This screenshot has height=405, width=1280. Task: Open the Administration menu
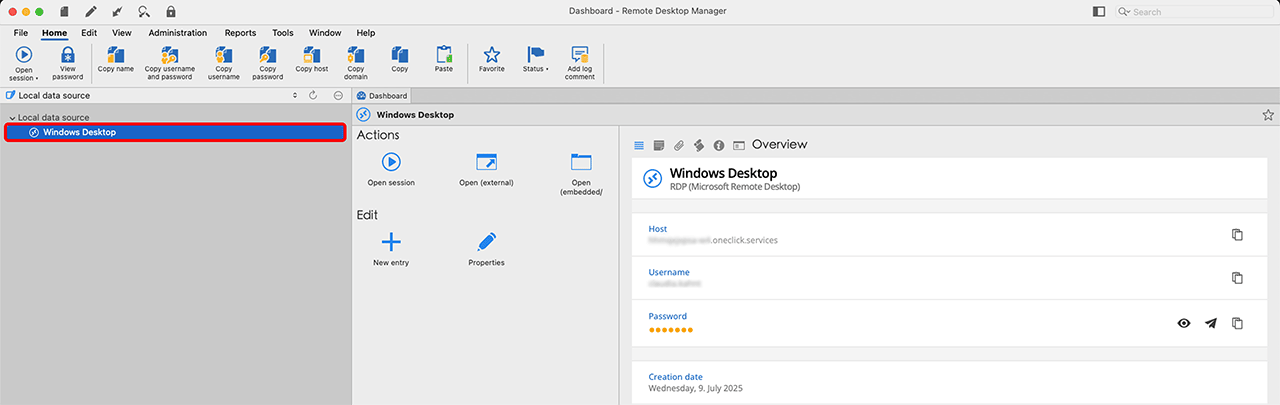coord(177,33)
